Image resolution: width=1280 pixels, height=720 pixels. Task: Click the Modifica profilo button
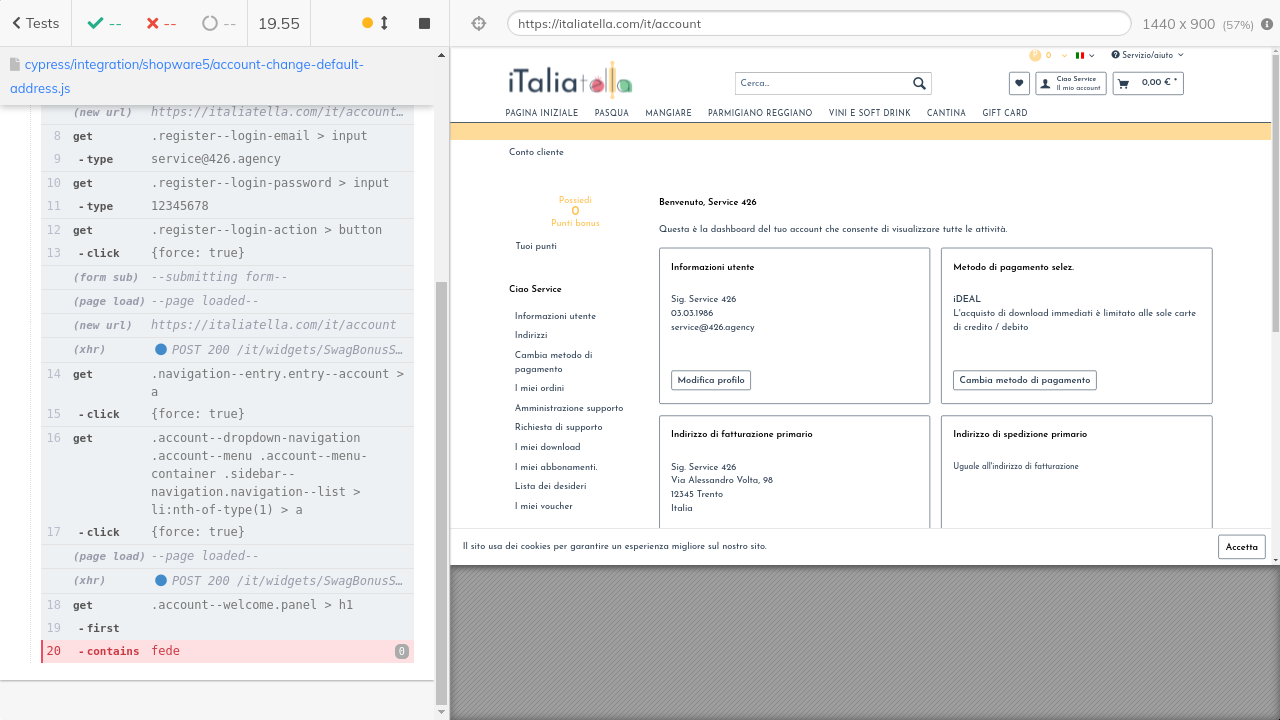coord(710,380)
